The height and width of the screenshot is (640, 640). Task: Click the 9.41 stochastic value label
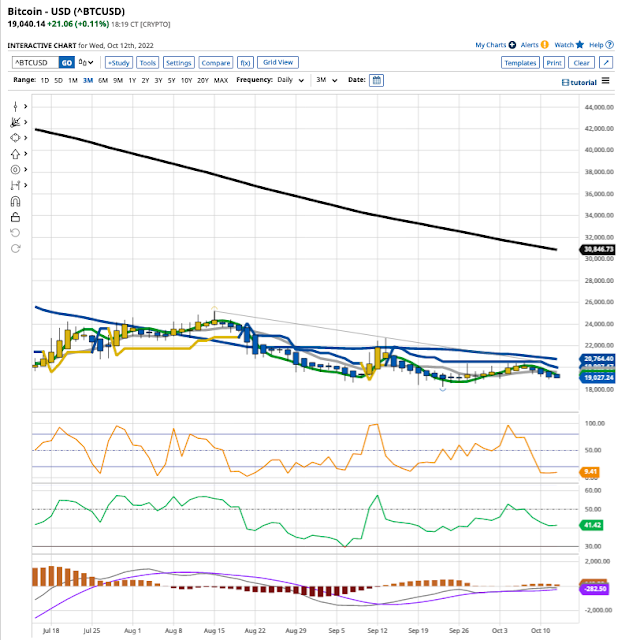coord(590,472)
